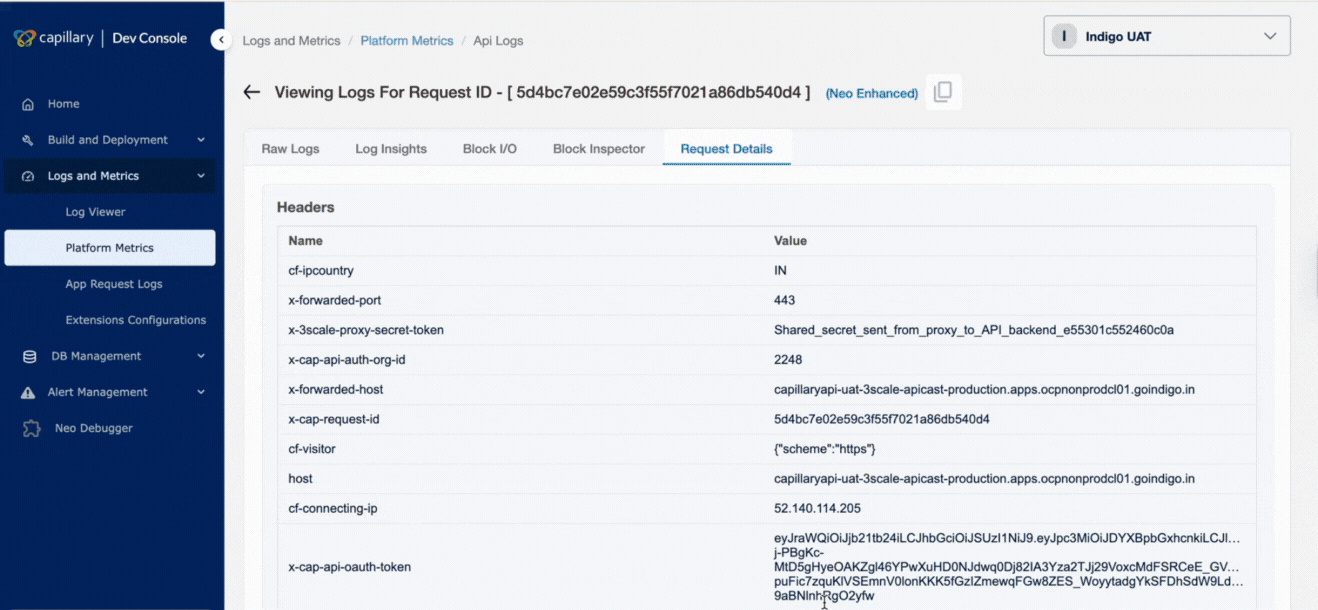Click the 'I' avatar in org selector
The image size is (1318, 610).
(x=1064, y=36)
